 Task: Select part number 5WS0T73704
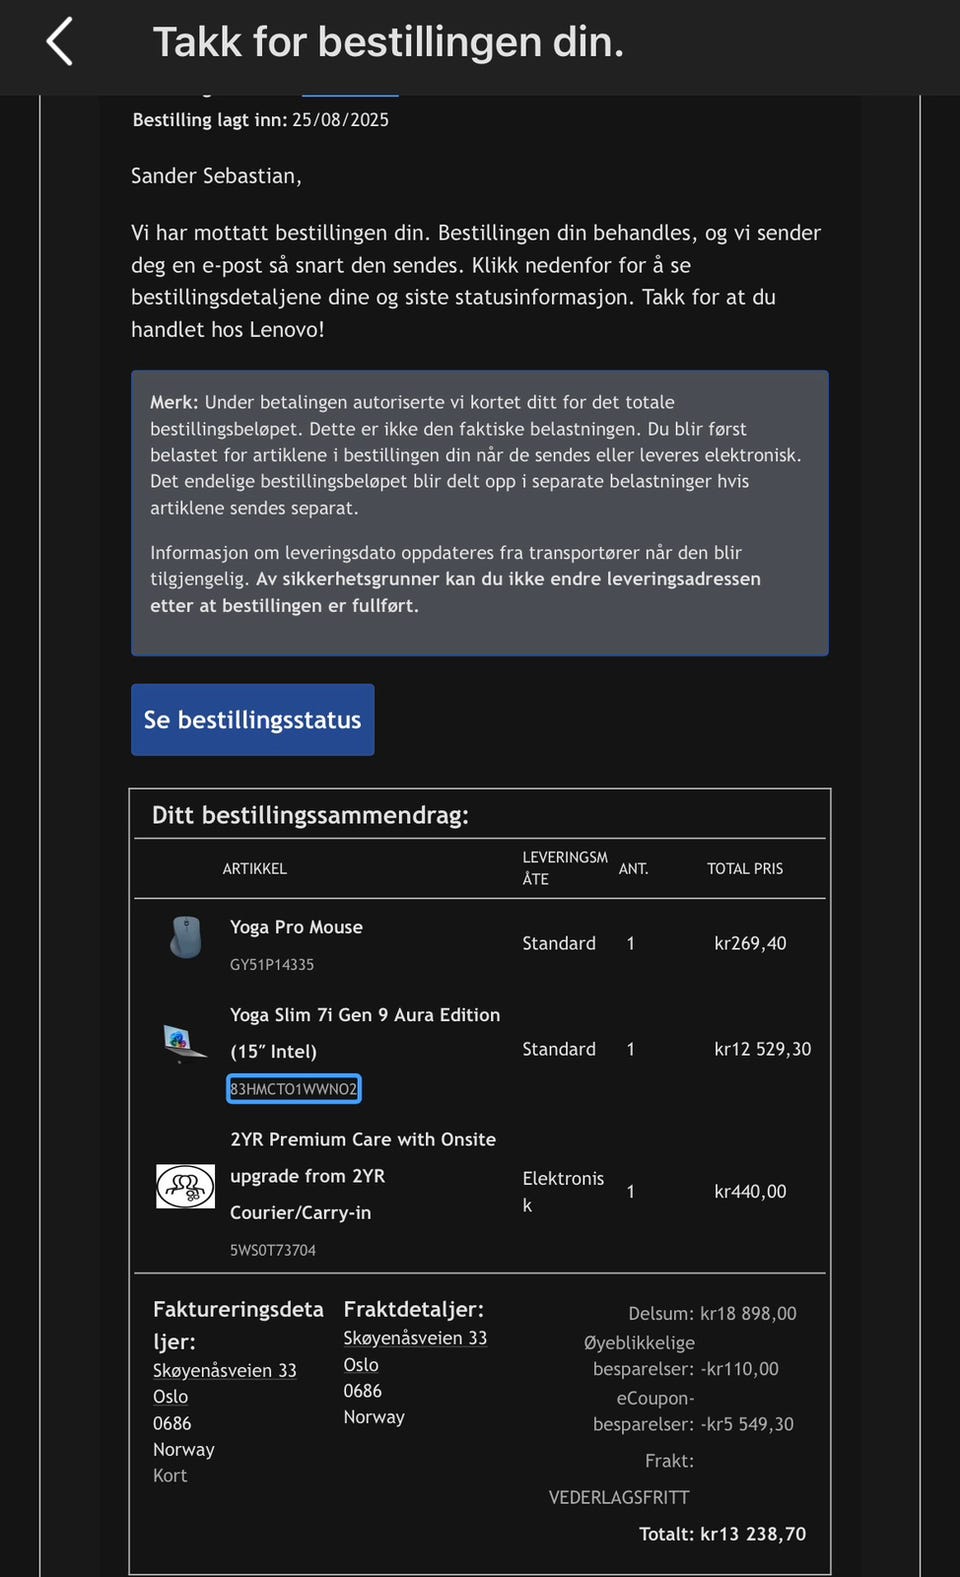click(x=273, y=1250)
